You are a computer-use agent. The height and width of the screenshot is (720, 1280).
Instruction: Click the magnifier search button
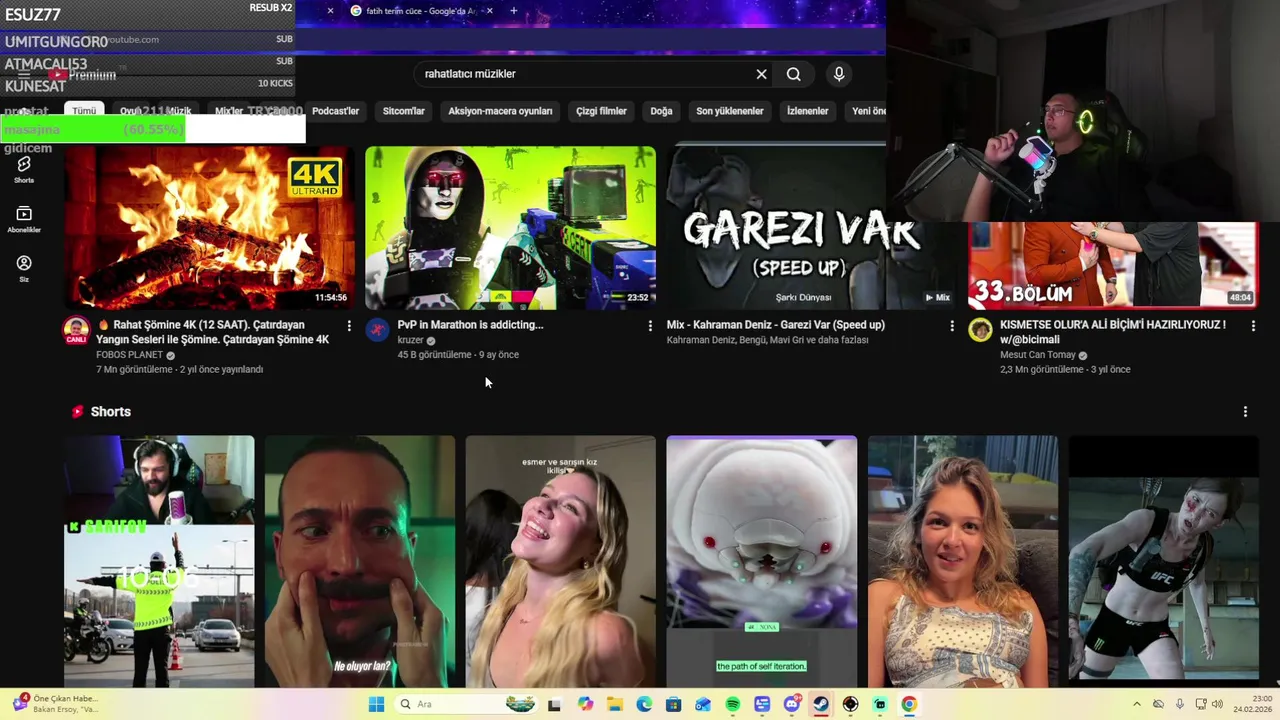tap(794, 74)
